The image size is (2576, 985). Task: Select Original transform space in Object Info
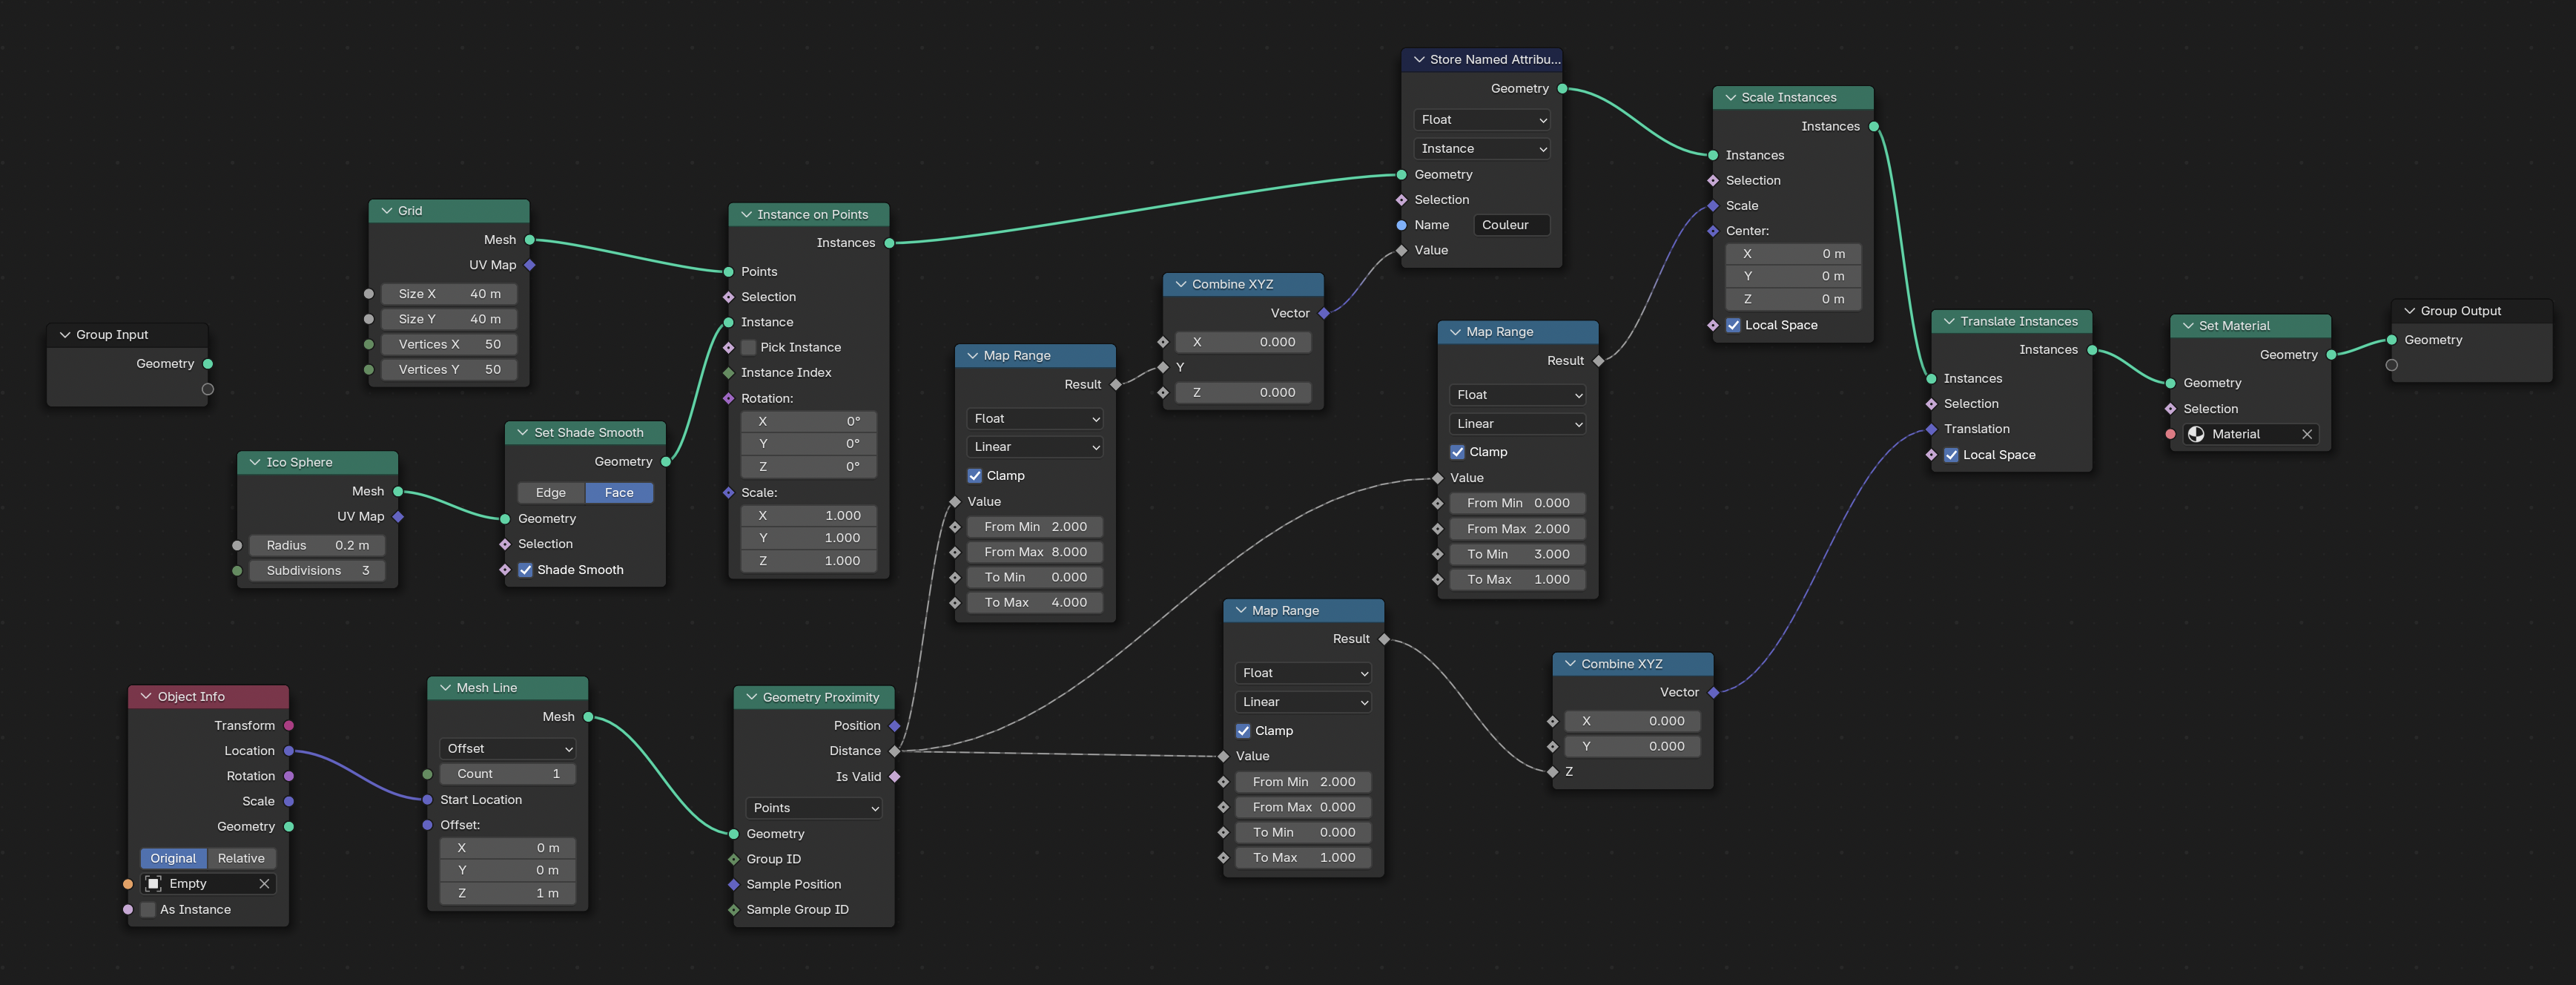tap(173, 858)
